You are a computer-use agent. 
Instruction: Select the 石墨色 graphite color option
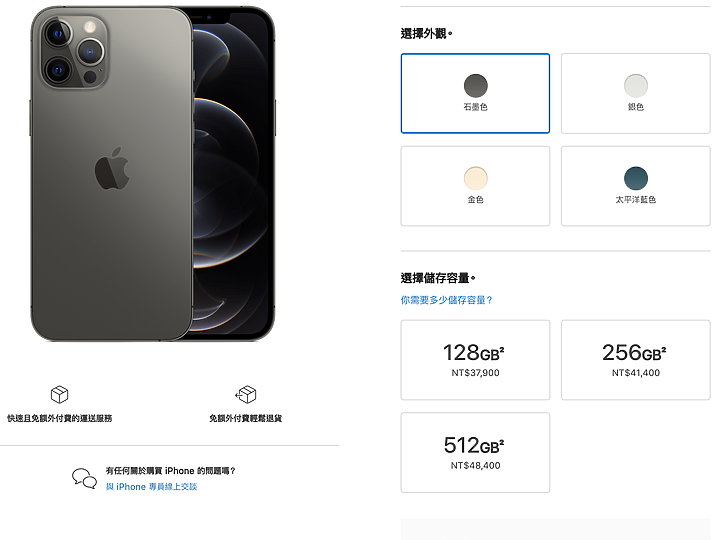coord(475,93)
